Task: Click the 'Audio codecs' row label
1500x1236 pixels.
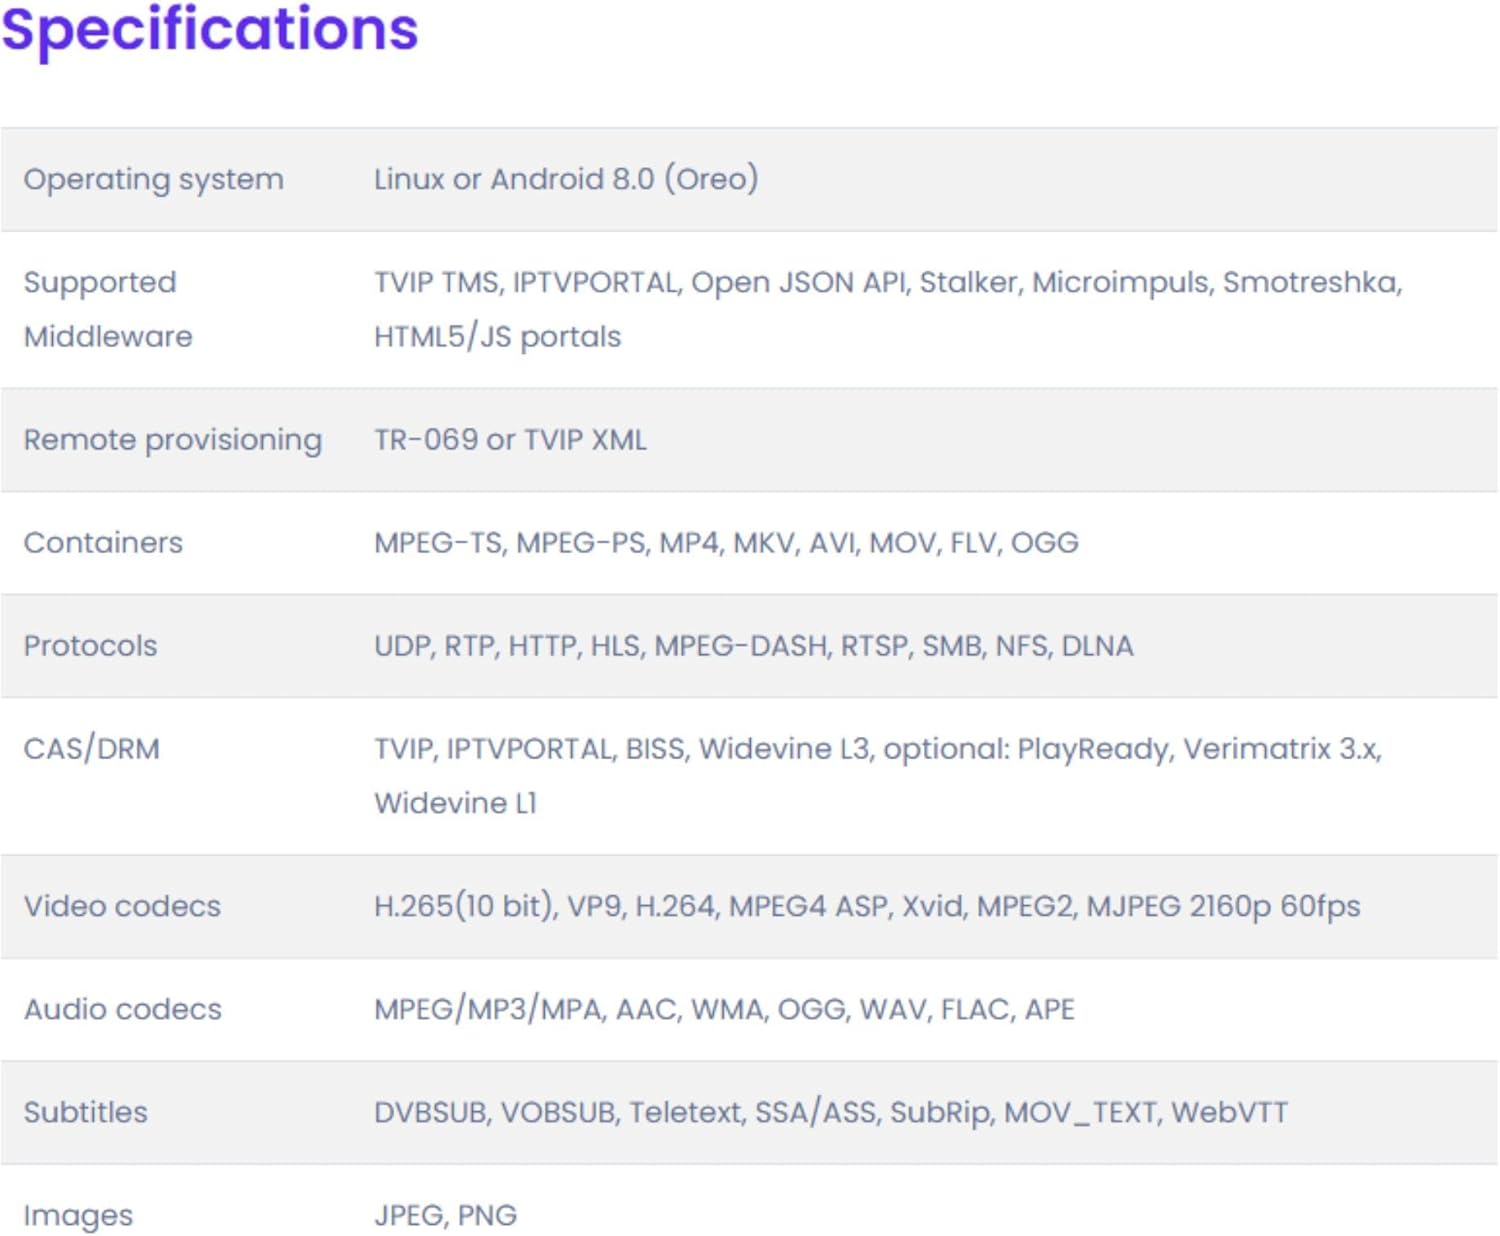Action: (x=122, y=1009)
